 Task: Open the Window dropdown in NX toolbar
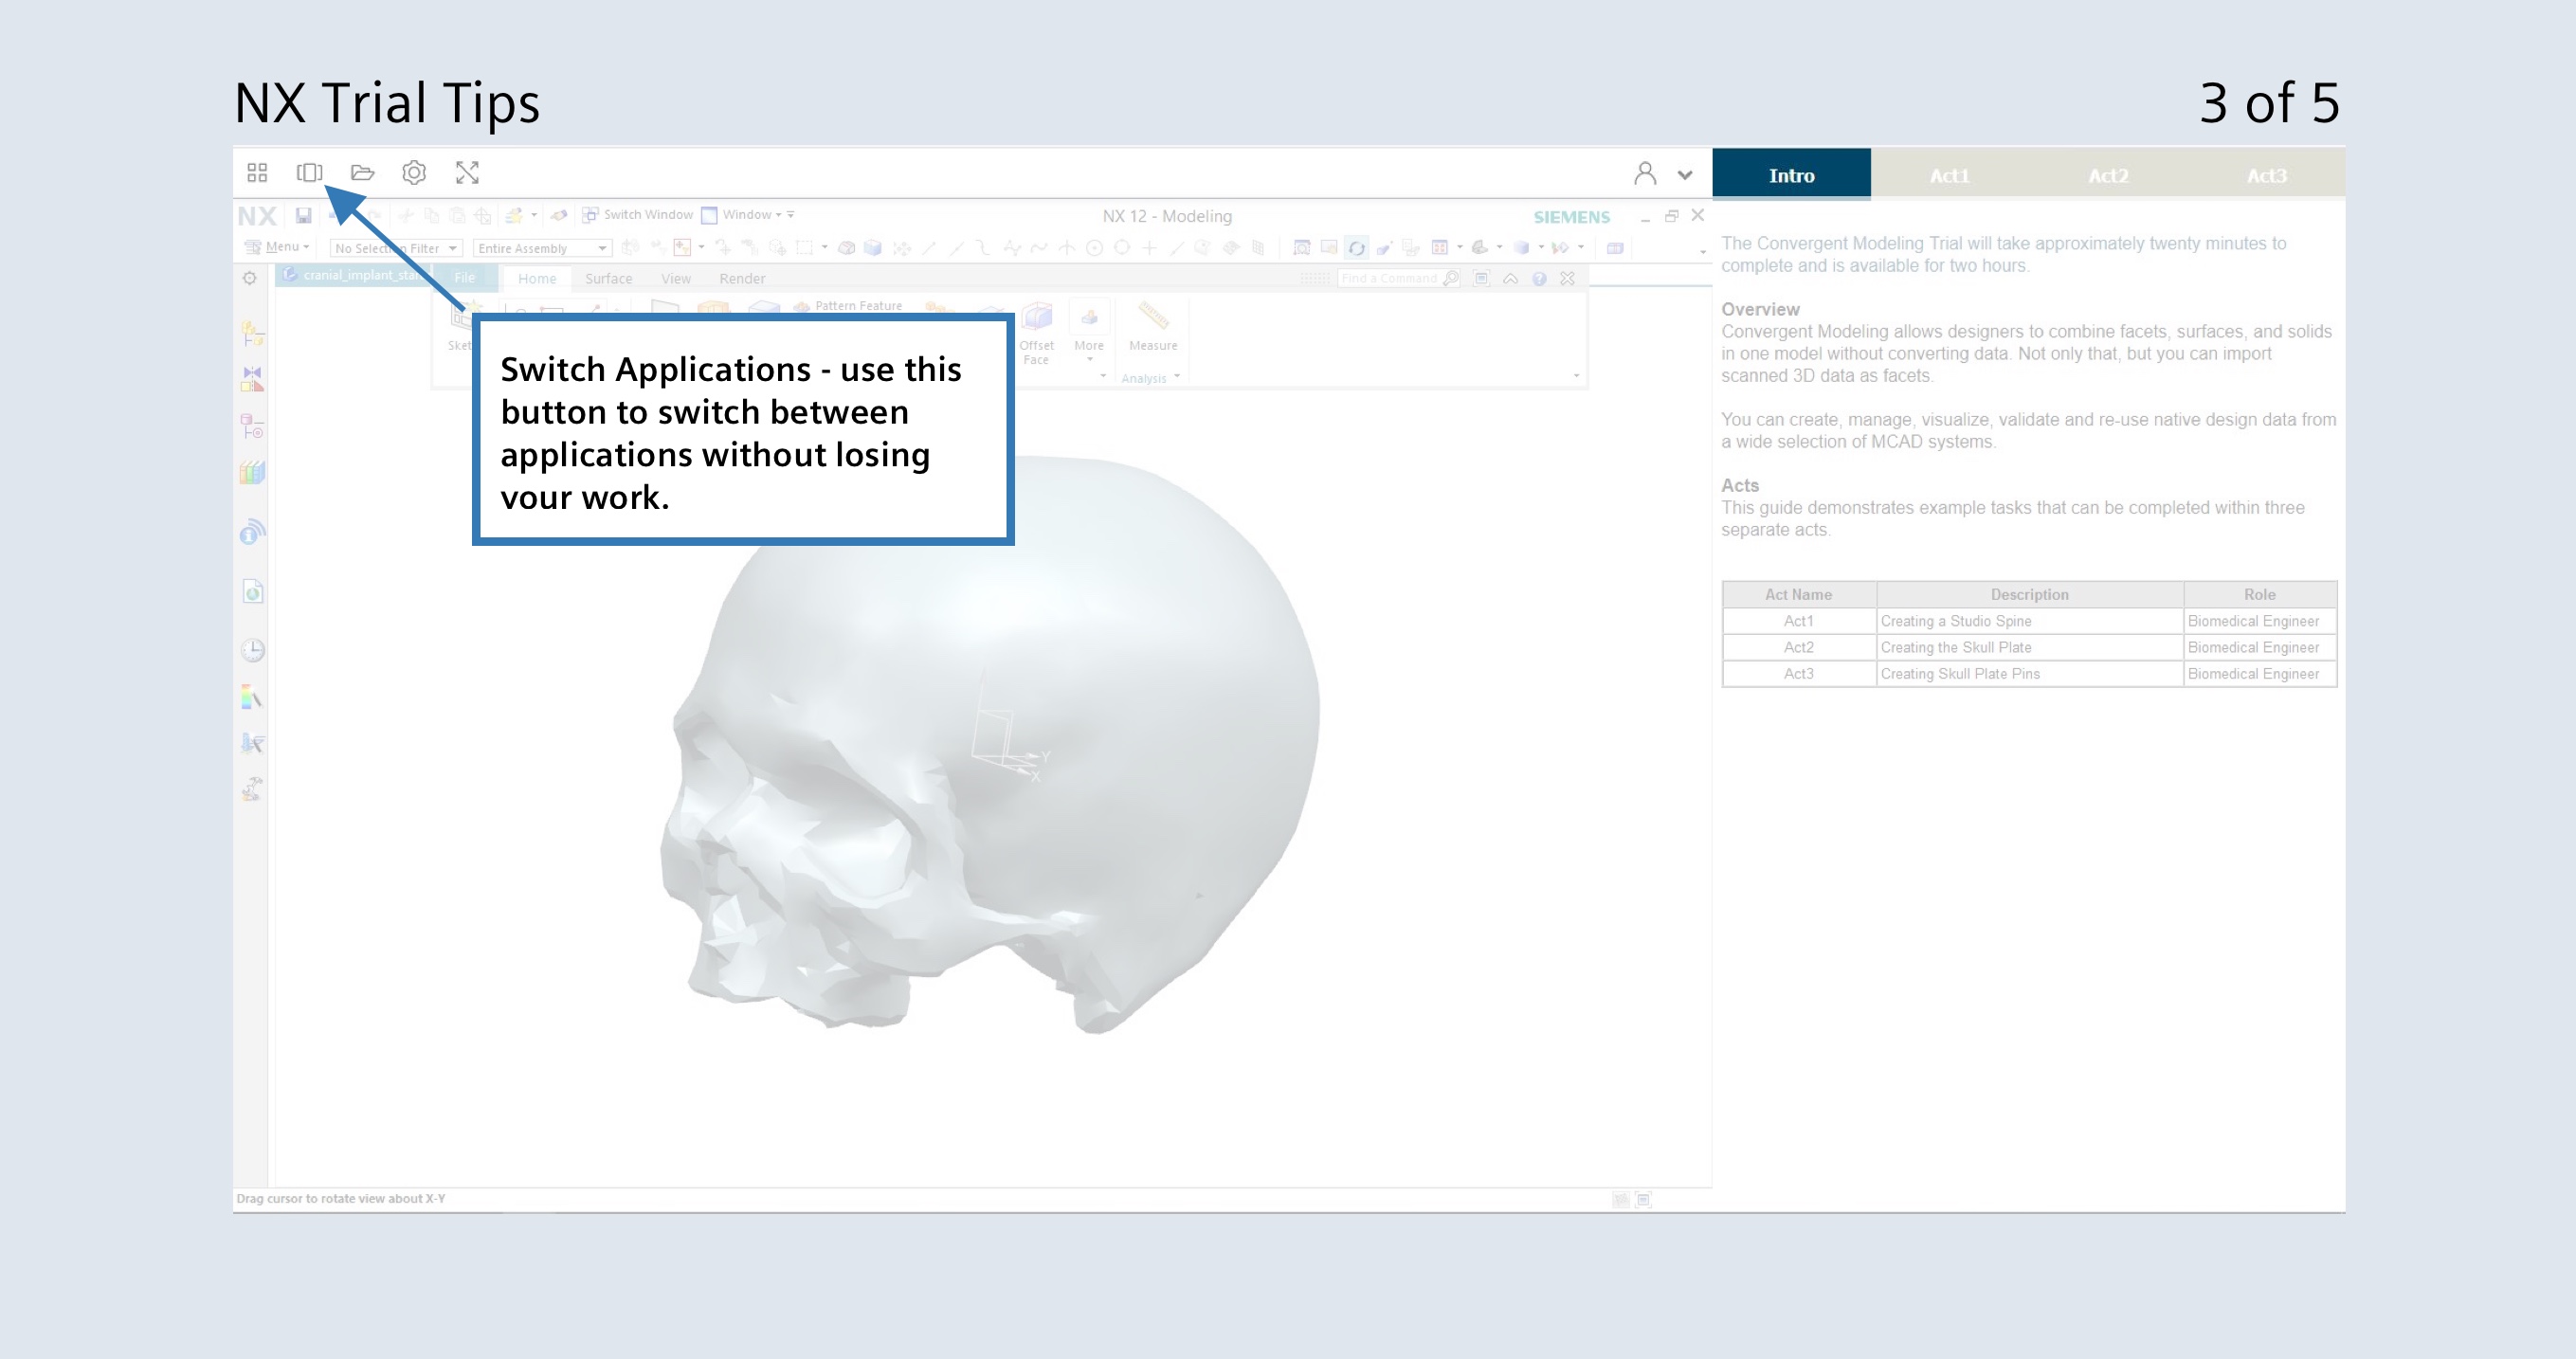[741, 215]
